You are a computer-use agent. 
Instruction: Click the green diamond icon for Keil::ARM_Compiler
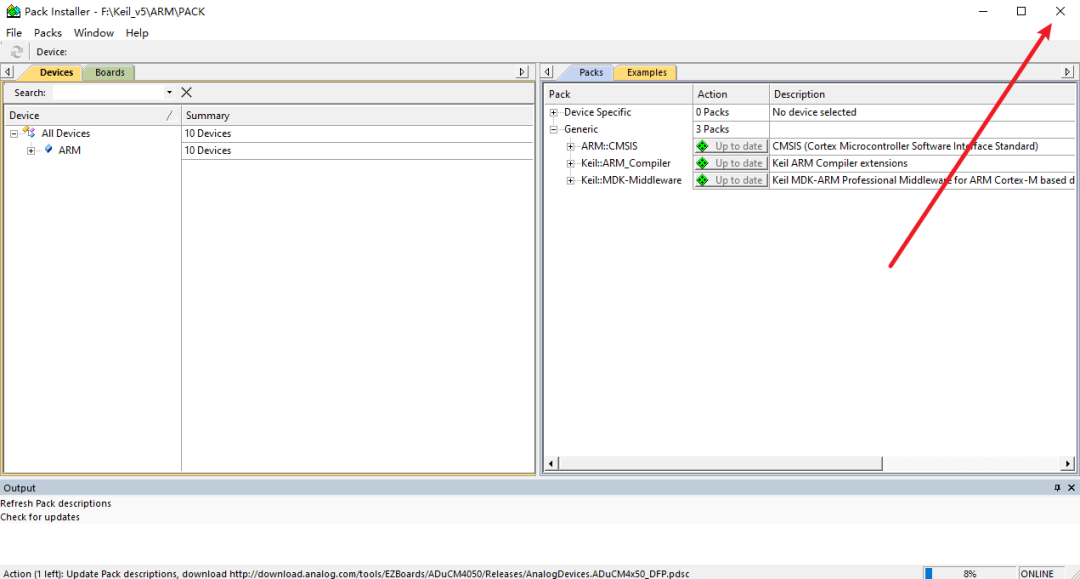click(702, 163)
